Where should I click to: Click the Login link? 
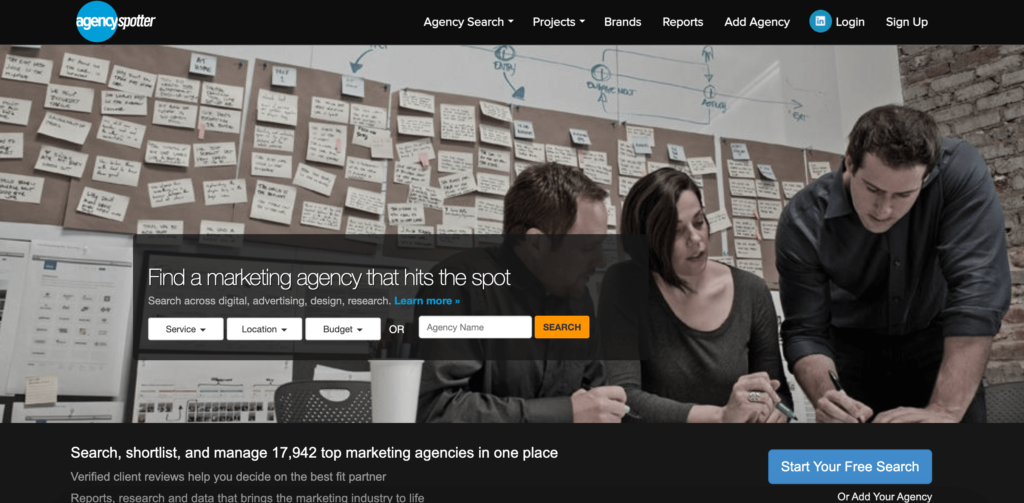(850, 22)
